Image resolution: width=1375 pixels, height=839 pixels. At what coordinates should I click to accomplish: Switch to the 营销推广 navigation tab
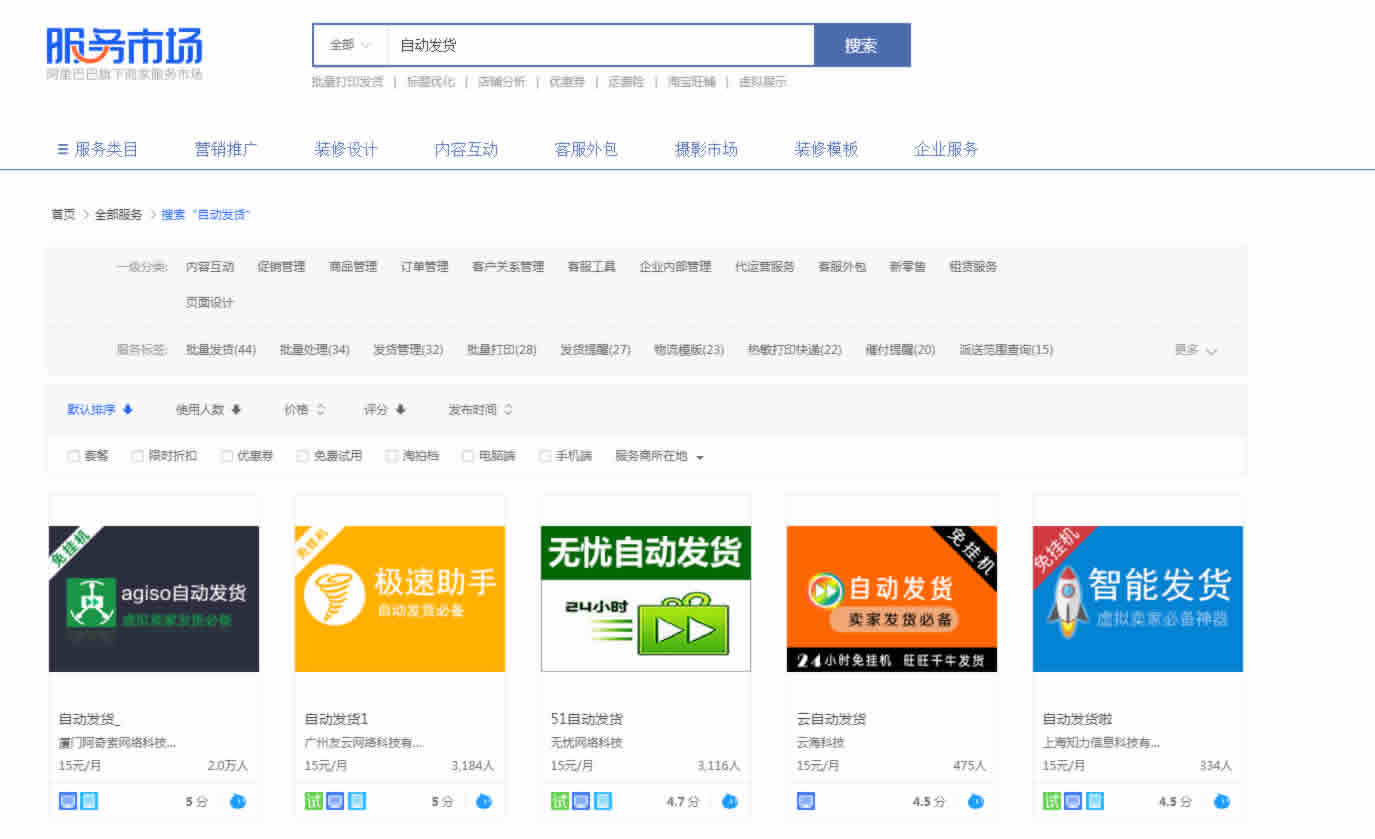click(226, 148)
